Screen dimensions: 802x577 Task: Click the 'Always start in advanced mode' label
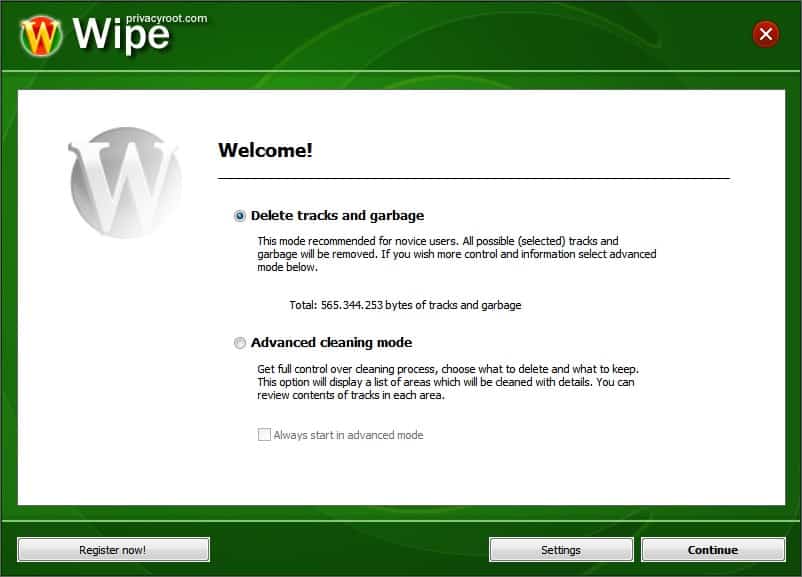click(348, 435)
